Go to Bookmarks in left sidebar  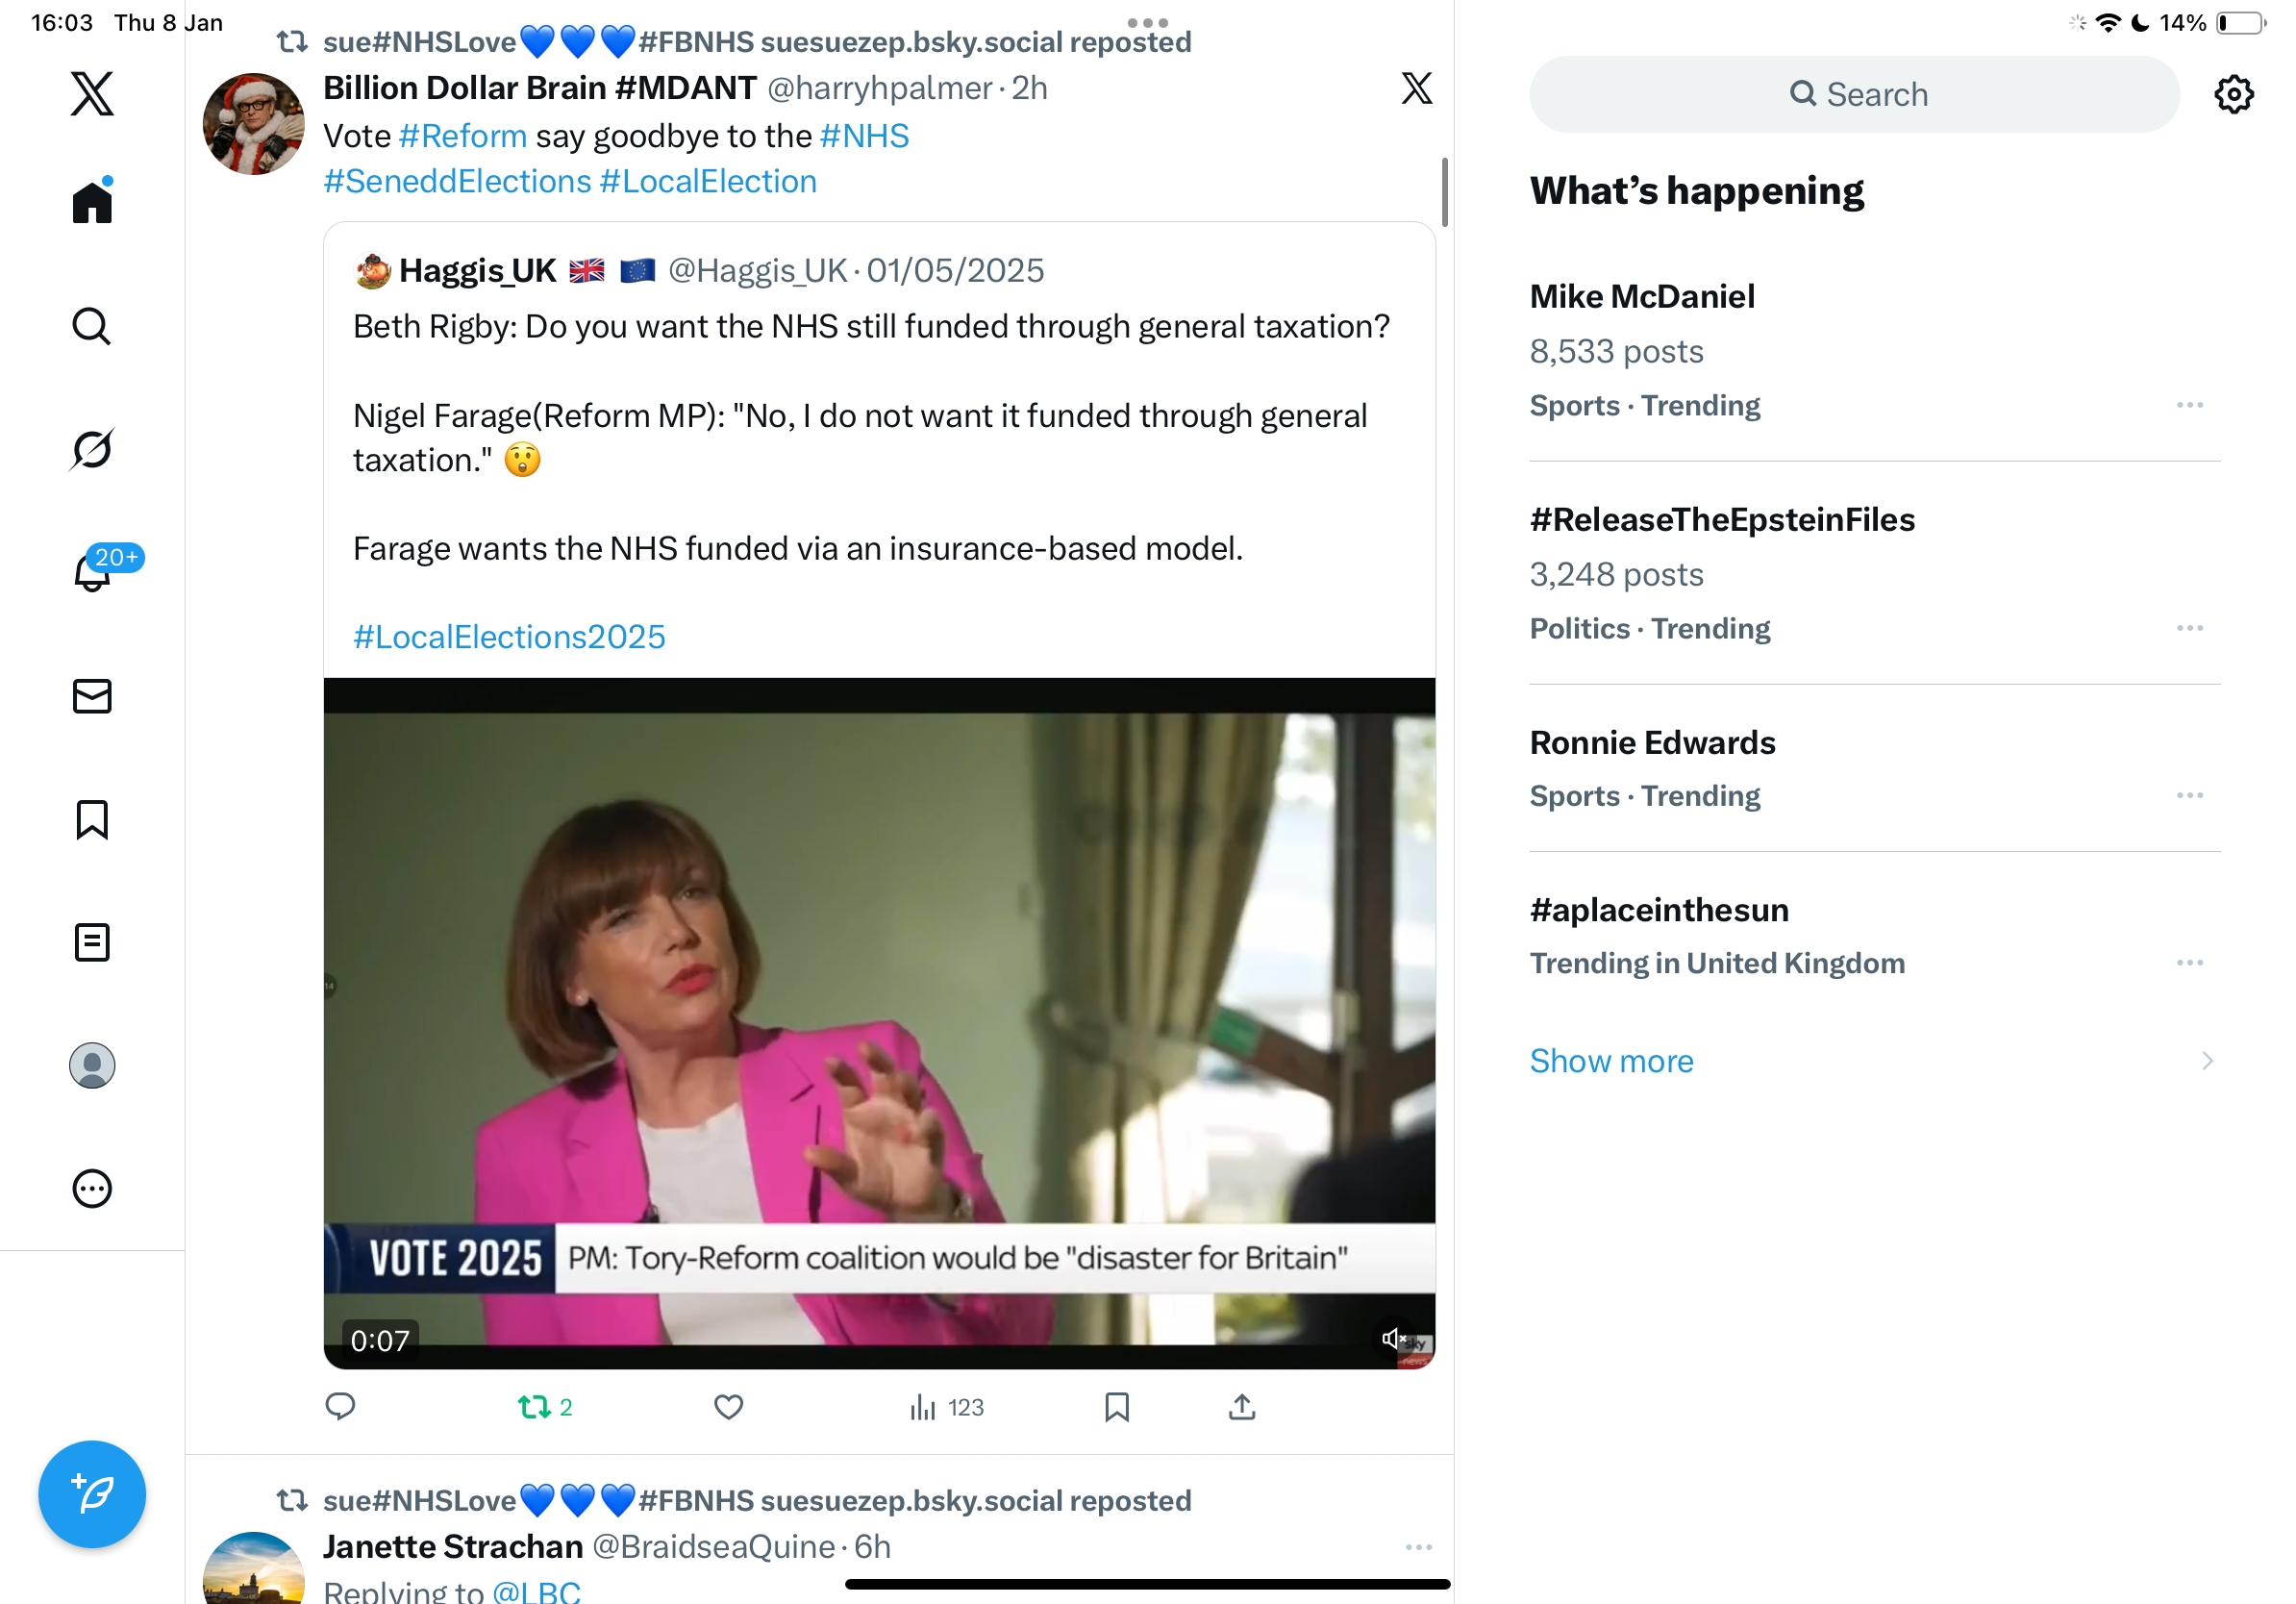click(92, 819)
